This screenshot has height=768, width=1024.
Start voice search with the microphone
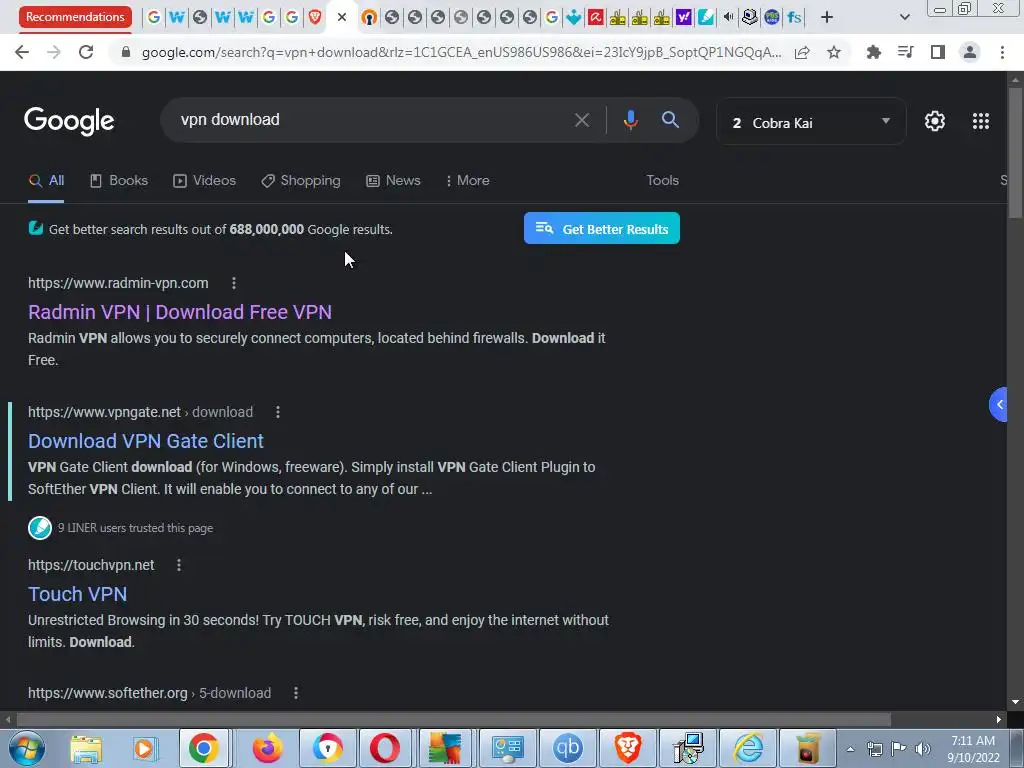630,120
